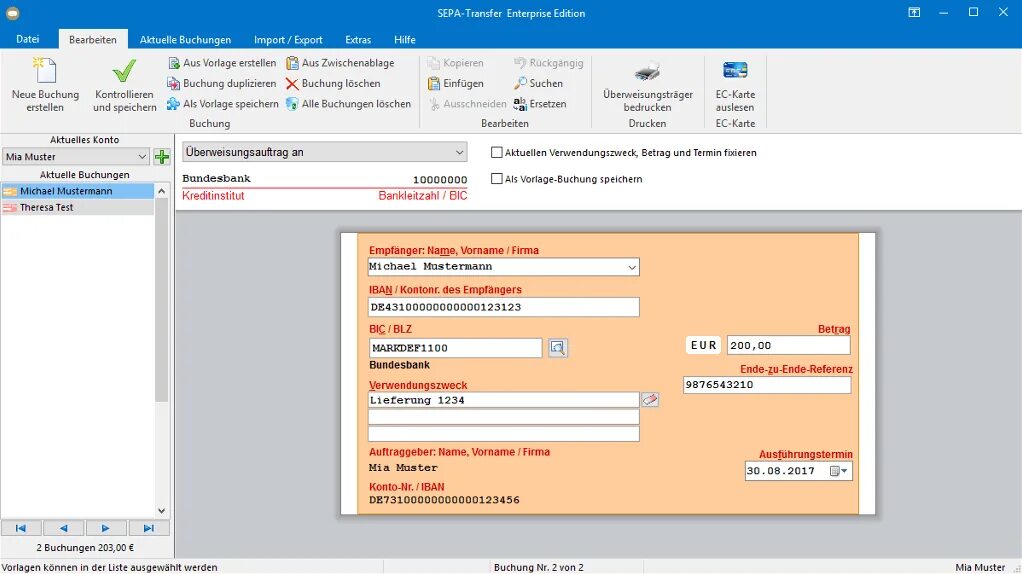Click Alle Buchungen löschen
This screenshot has height=574, width=1022.
tap(349, 104)
